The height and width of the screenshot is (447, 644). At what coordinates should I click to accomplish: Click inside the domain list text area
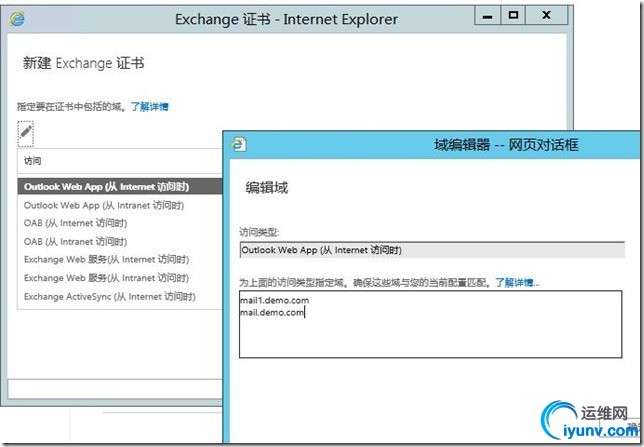pyautogui.click(x=430, y=324)
